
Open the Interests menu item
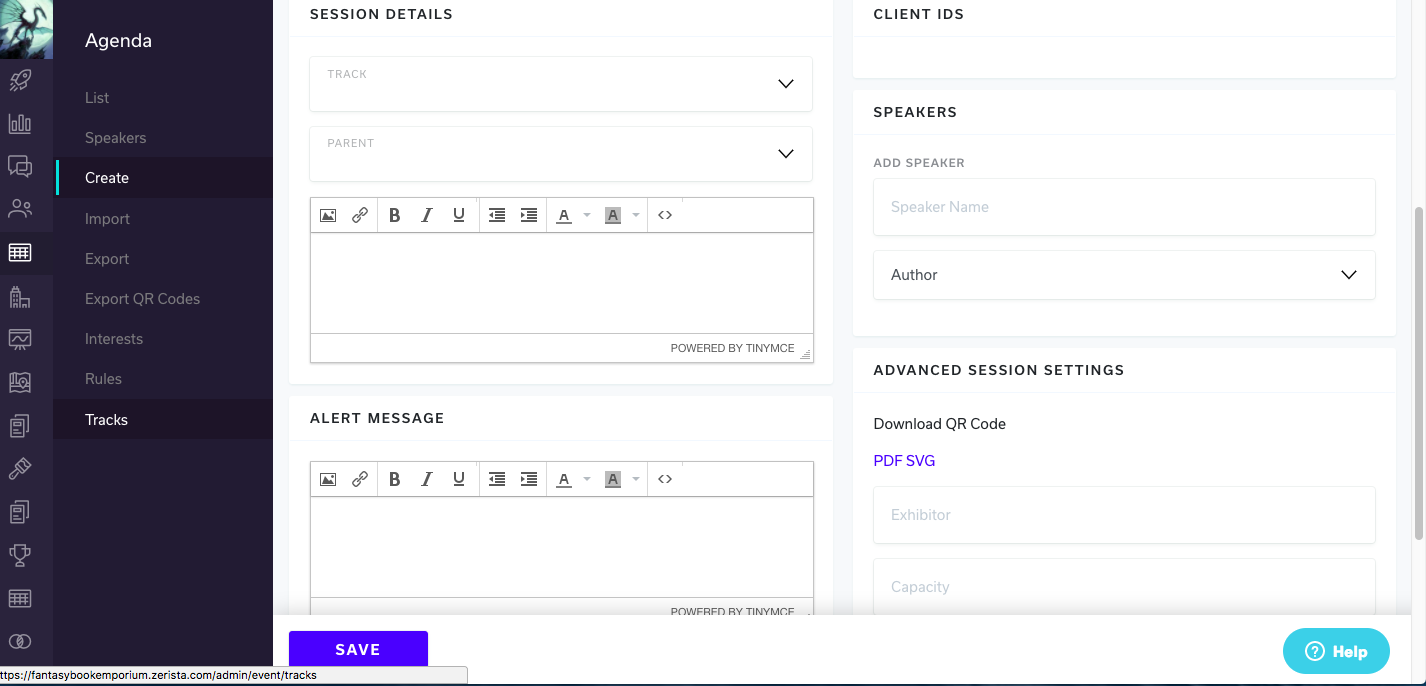tap(114, 339)
